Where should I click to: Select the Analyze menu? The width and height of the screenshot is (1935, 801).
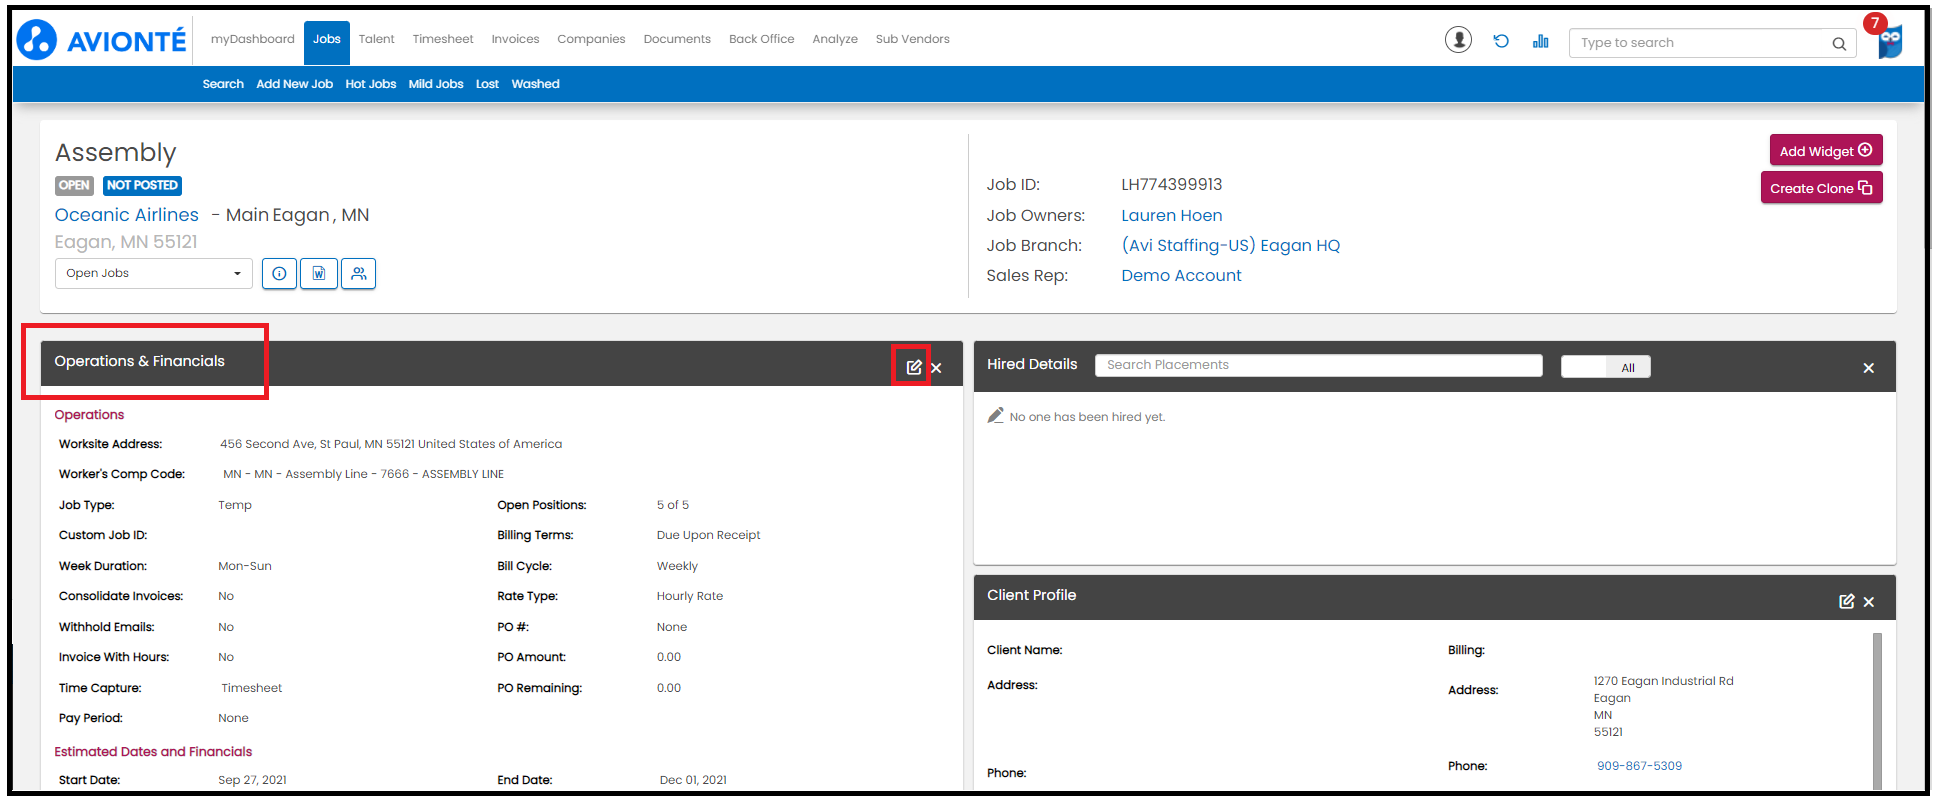coord(835,39)
